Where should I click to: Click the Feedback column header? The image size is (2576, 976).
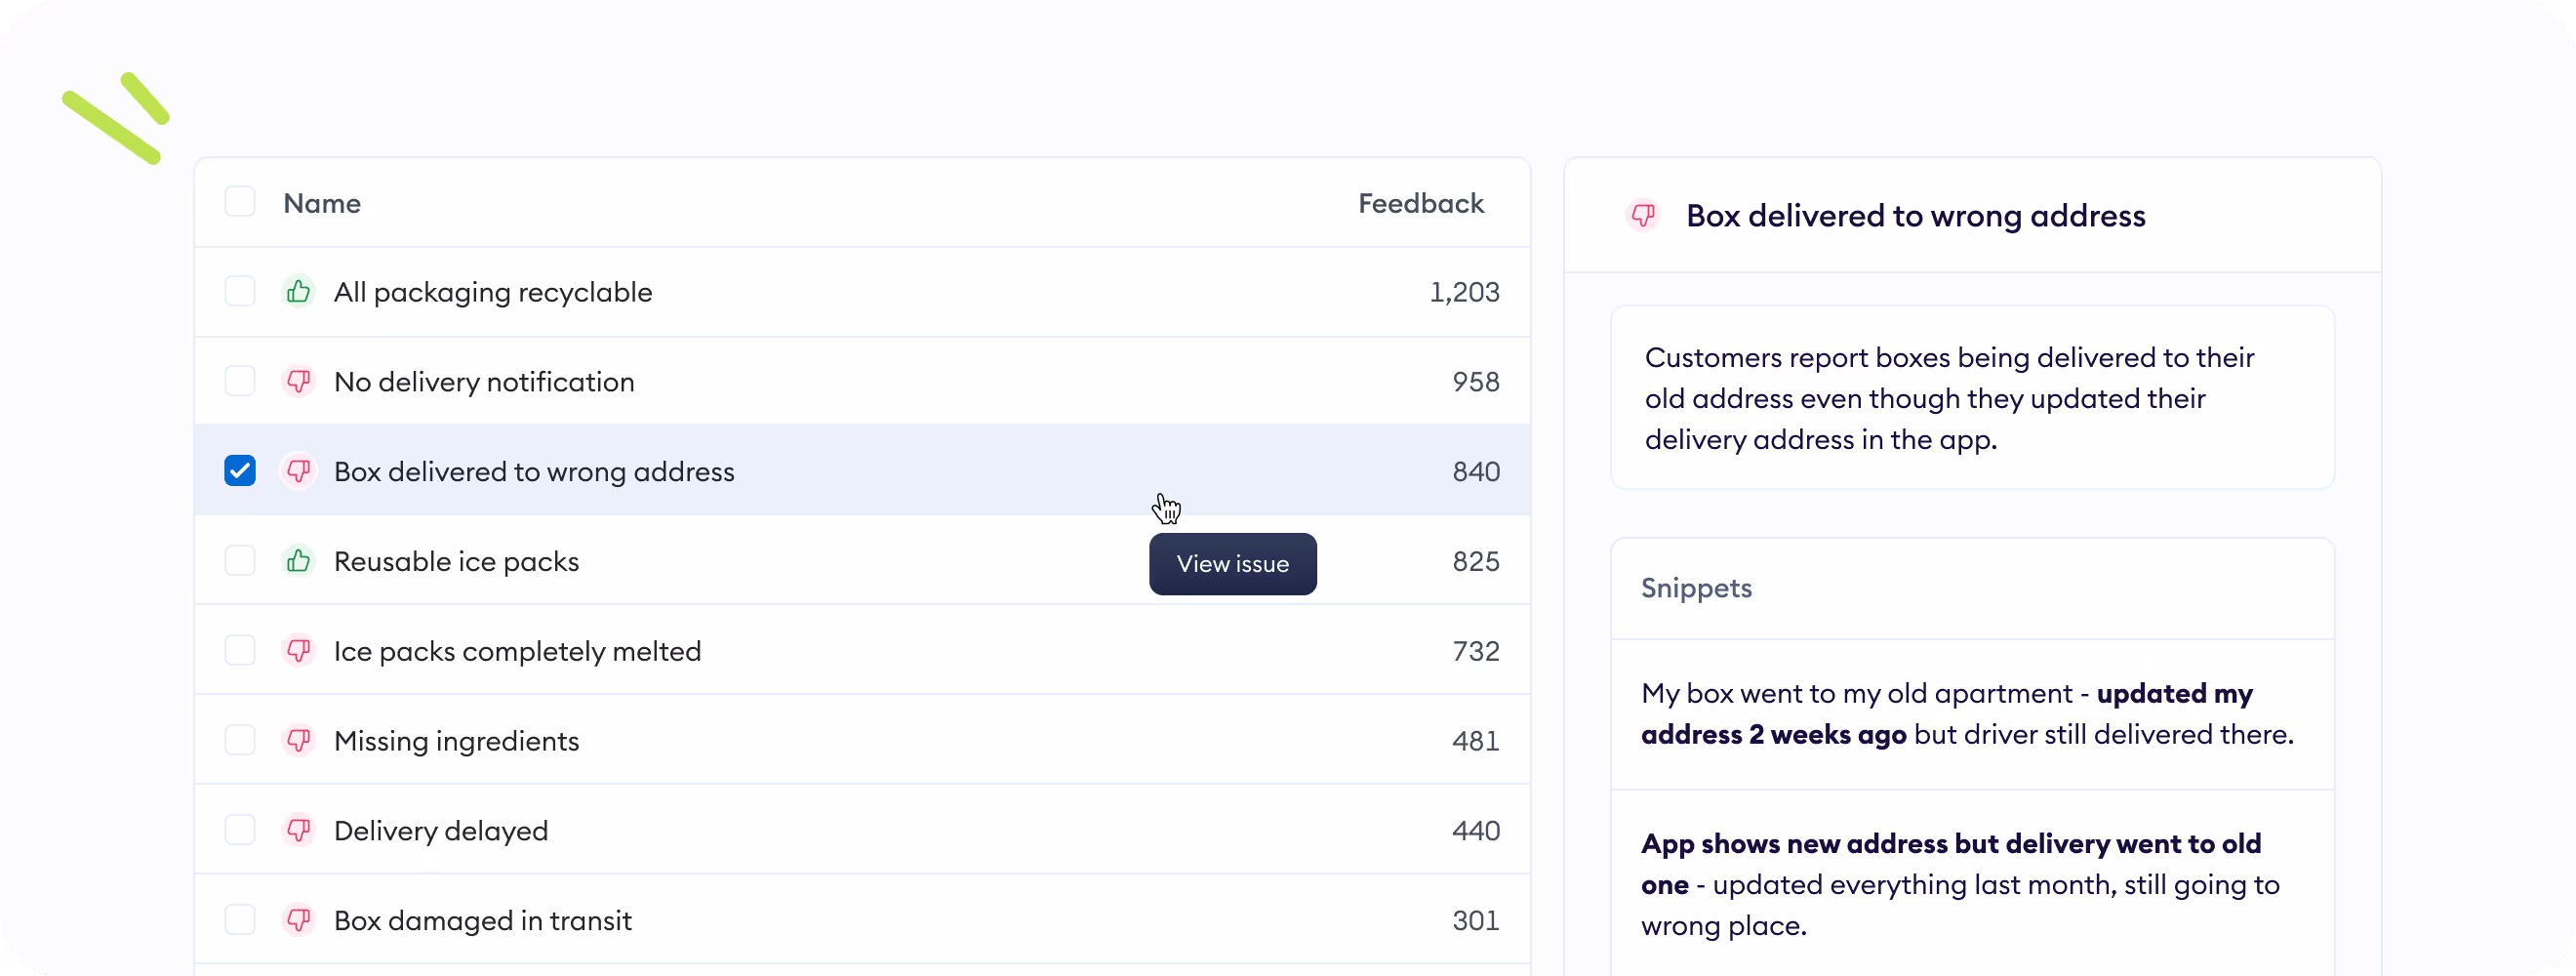[x=1420, y=203]
